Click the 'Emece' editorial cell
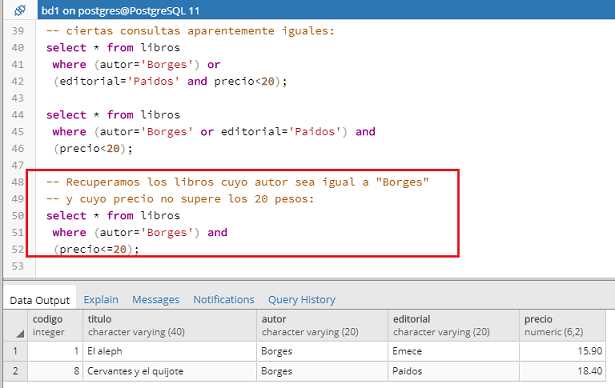Viewport: 615px width, 388px height. pyautogui.click(x=454, y=351)
